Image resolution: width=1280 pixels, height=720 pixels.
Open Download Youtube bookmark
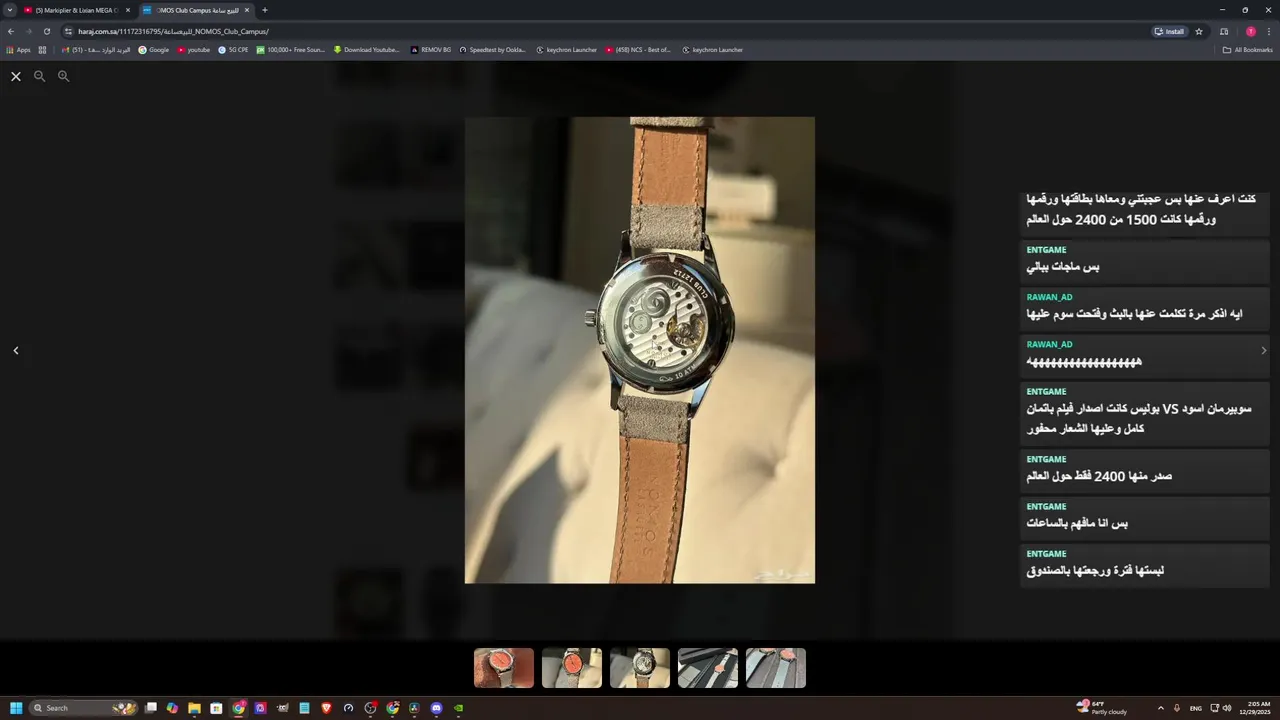click(366, 50)
